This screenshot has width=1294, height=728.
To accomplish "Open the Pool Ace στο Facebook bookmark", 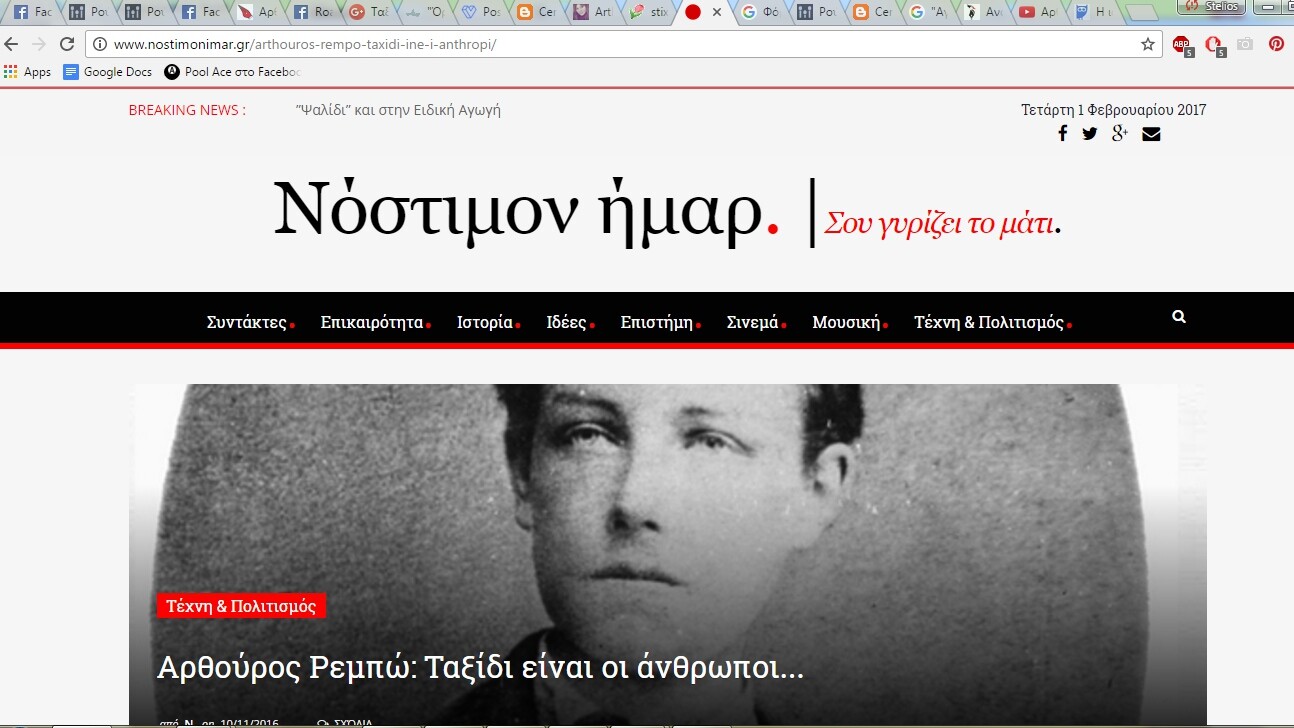I will [x=232, y=72].
